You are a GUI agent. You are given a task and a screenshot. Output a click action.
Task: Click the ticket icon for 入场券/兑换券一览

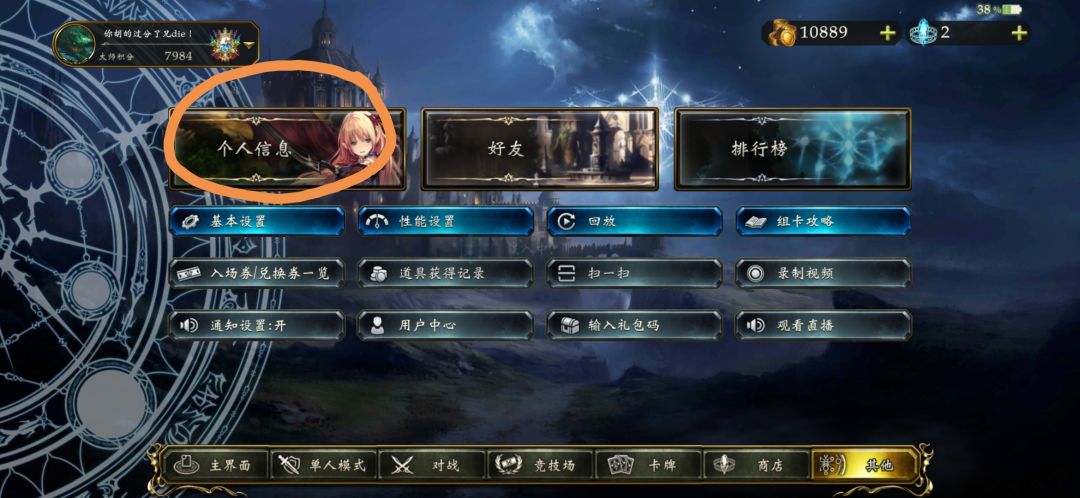[x=189, y=273]
